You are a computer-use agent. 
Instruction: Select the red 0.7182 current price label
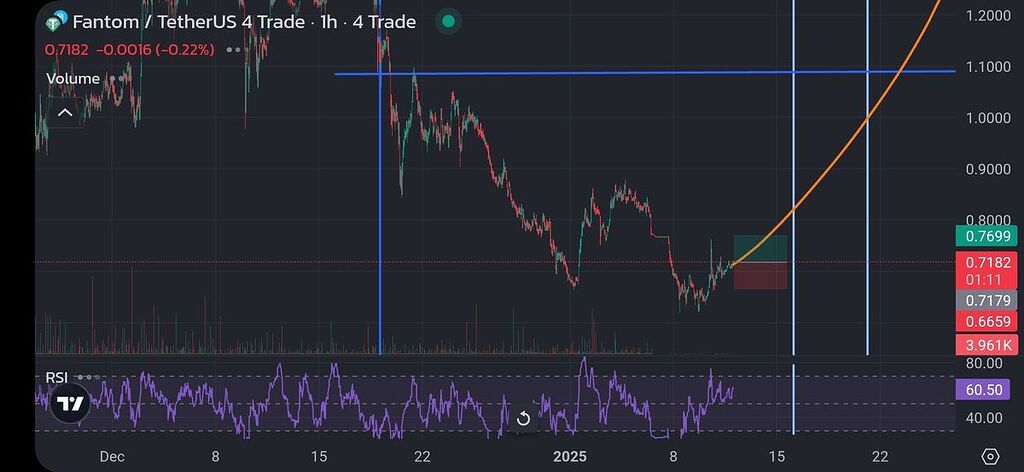[986, 262]
